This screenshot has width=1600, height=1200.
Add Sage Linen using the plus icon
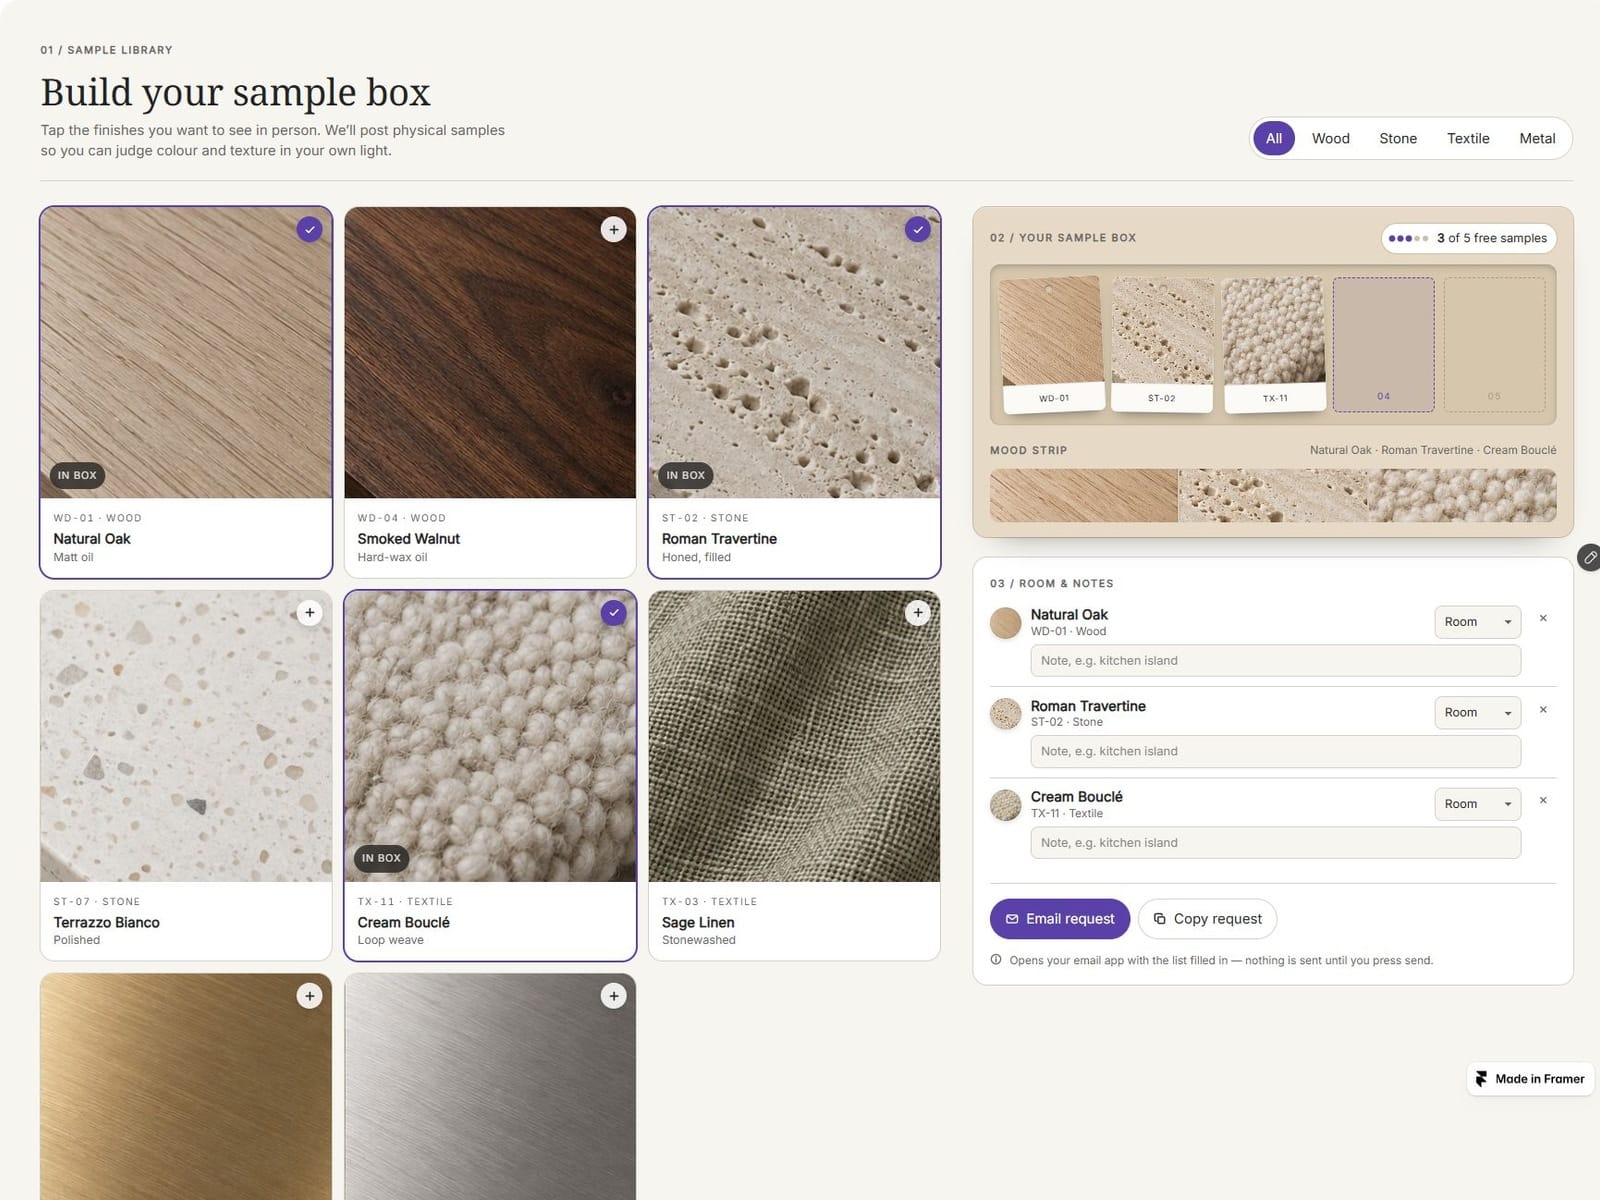point(918,613)
